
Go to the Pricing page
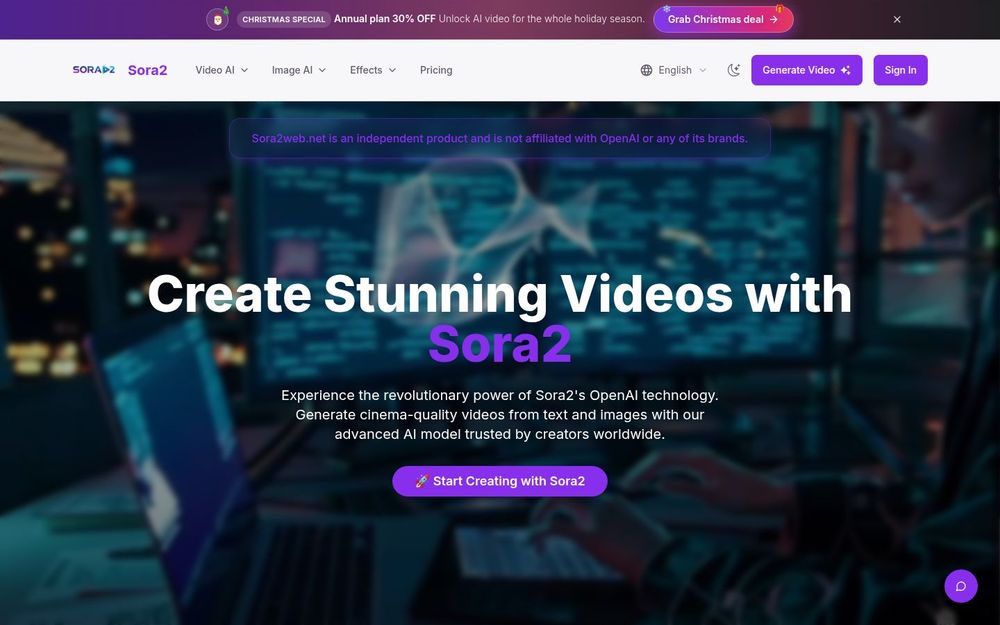point(436,70)
